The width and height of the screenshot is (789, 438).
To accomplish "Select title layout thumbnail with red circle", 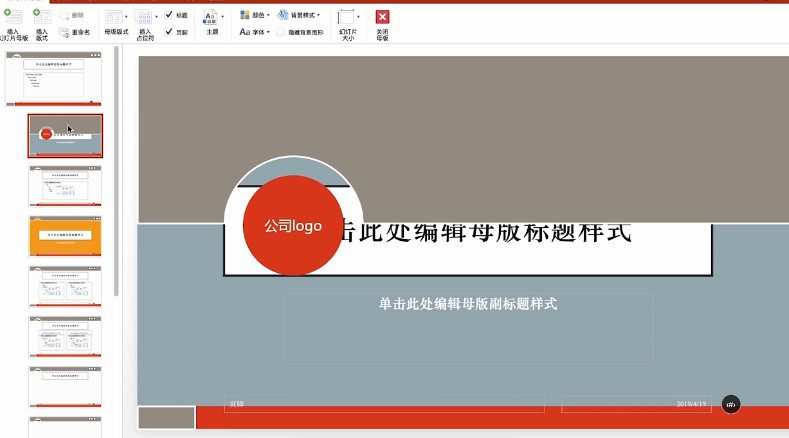I will [65, 136].
